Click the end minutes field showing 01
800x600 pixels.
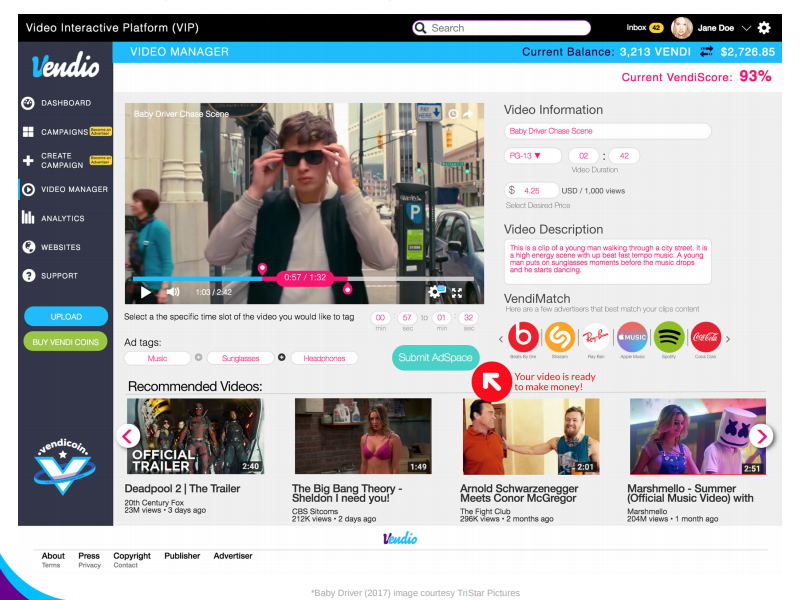(x=441, y=317)
